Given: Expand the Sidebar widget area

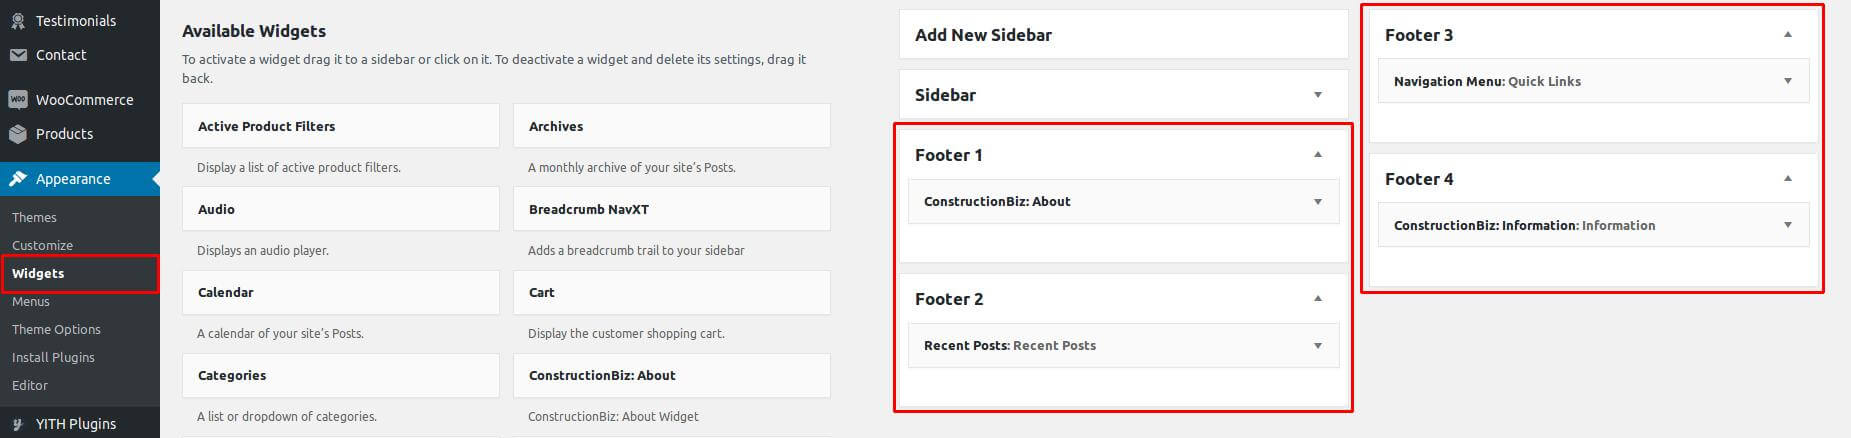Looking at the screenshot, I should point(1318,95).
